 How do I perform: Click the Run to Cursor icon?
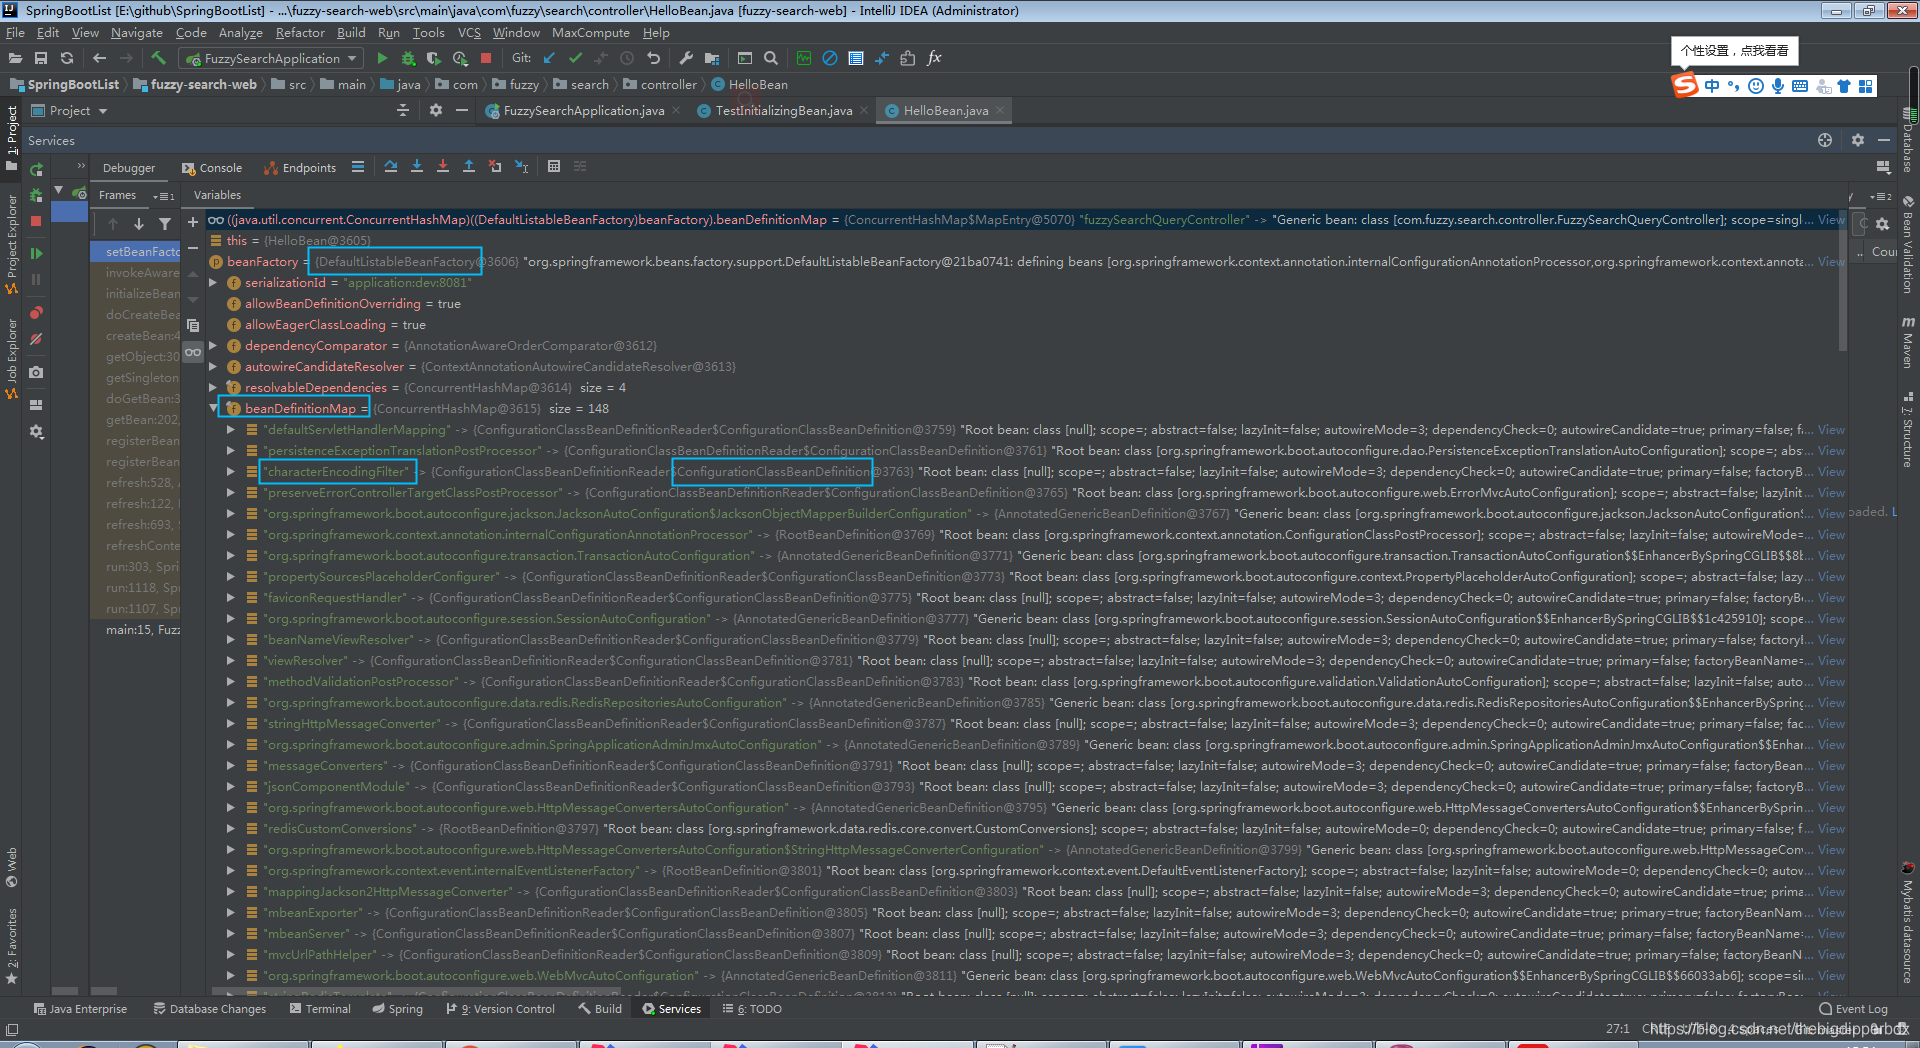(521, 167)
